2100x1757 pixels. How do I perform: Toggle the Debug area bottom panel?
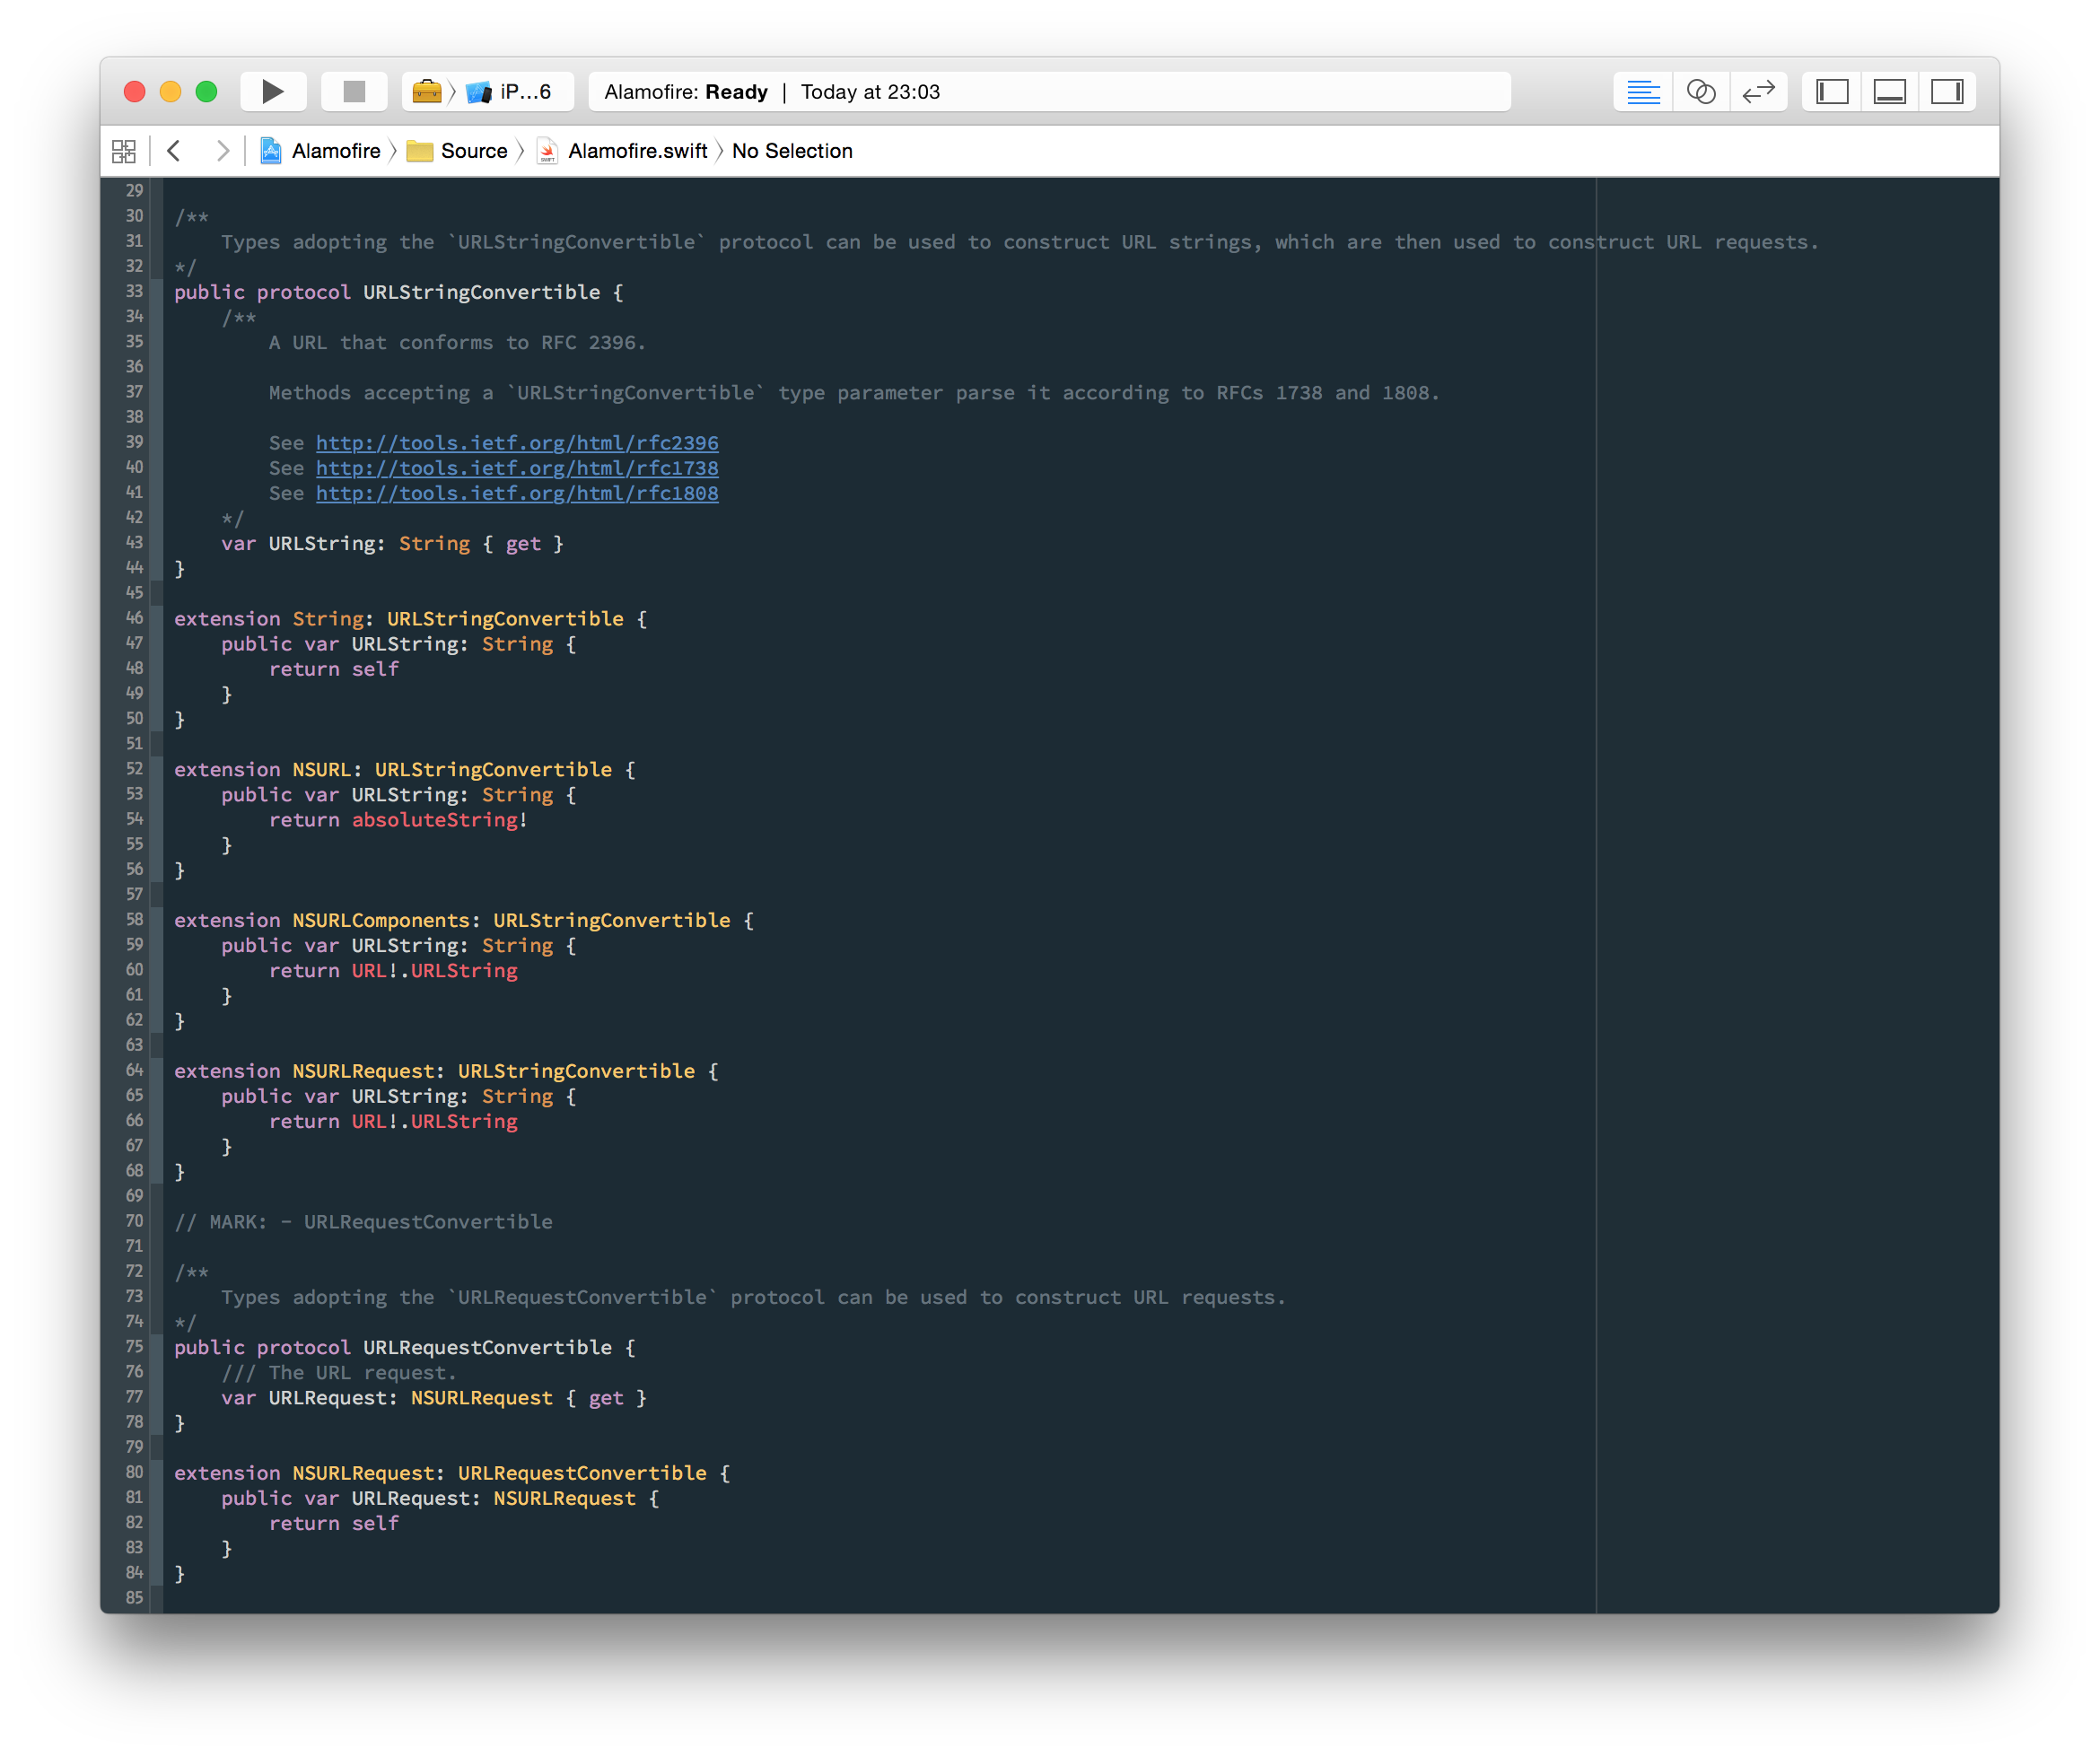(1889, 92)
